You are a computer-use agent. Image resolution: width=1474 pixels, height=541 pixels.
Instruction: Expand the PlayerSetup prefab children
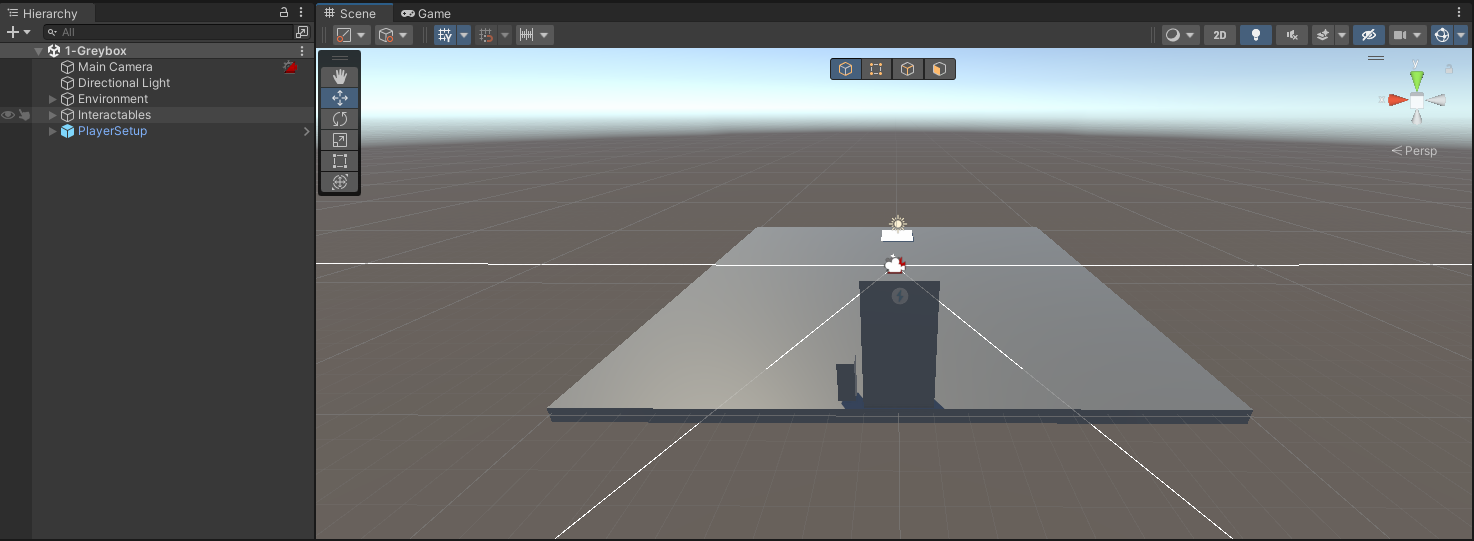53,131
